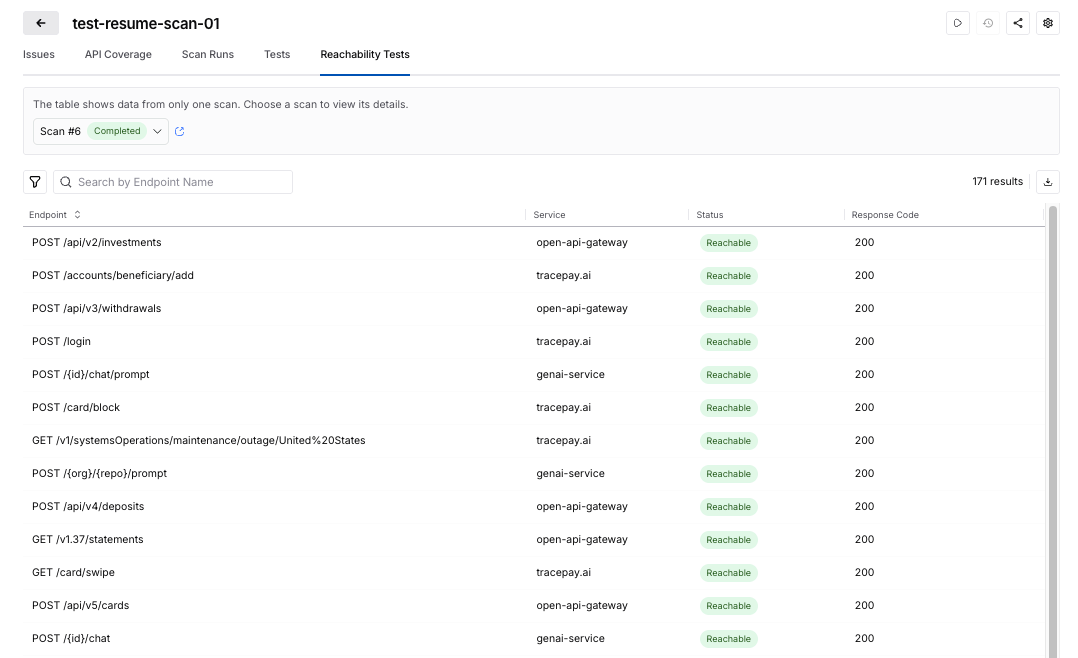Screen dimensions: 1078x658
Task: Select row POST /api/v5/cards
Action: pos(534,606)
